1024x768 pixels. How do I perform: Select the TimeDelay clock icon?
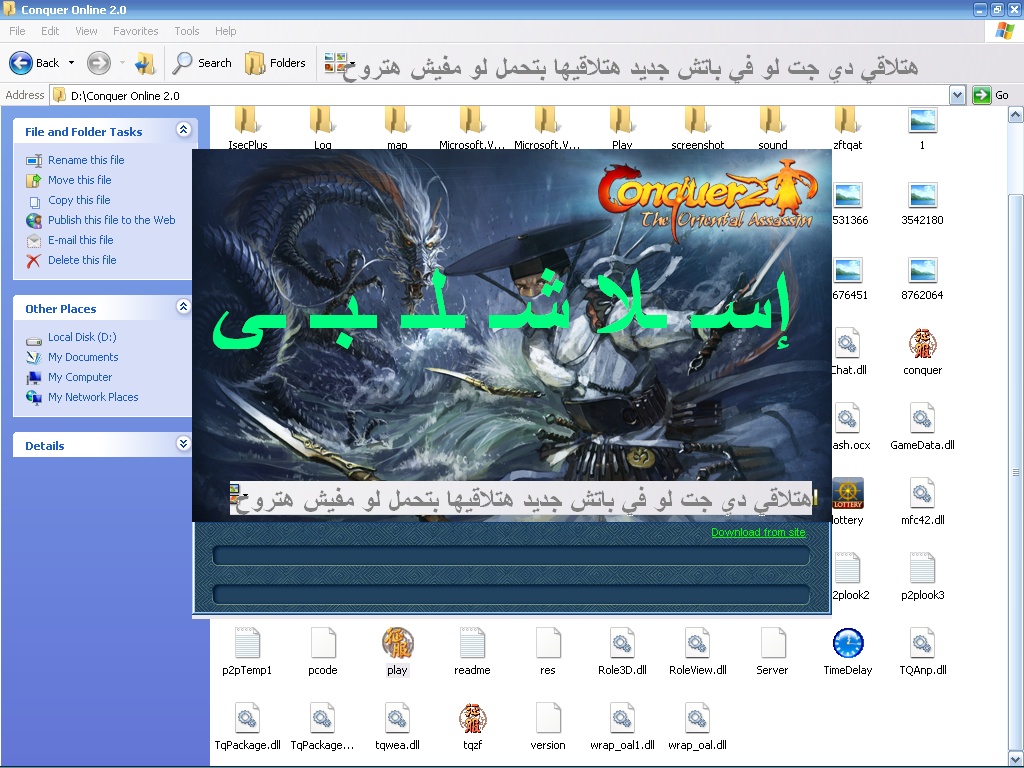[848, 652]
